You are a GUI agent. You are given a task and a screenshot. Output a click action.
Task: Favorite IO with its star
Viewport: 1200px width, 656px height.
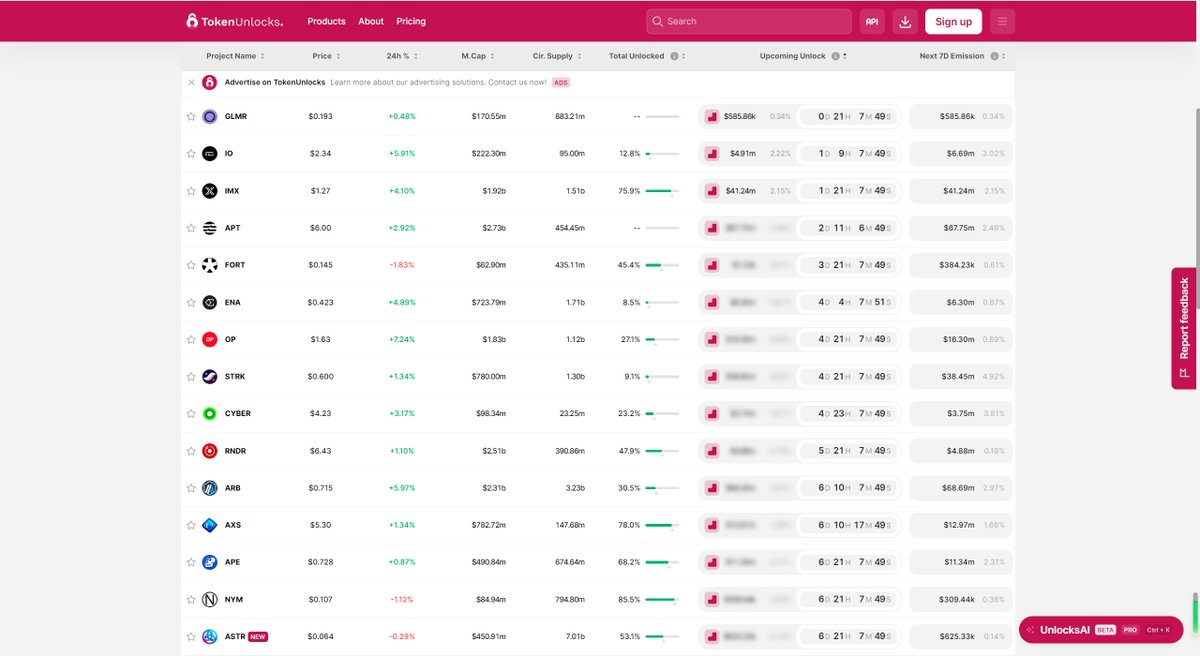tap(191, 154)
